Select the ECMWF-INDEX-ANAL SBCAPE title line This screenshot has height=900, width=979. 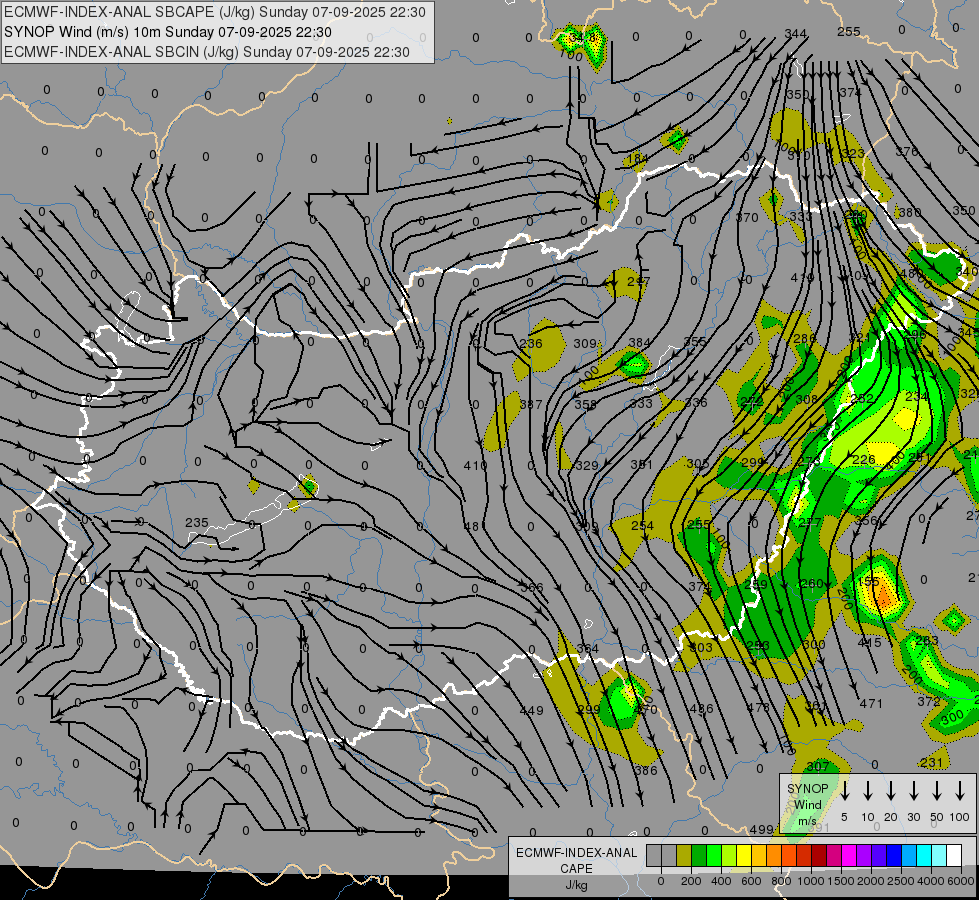pos(215,12)
